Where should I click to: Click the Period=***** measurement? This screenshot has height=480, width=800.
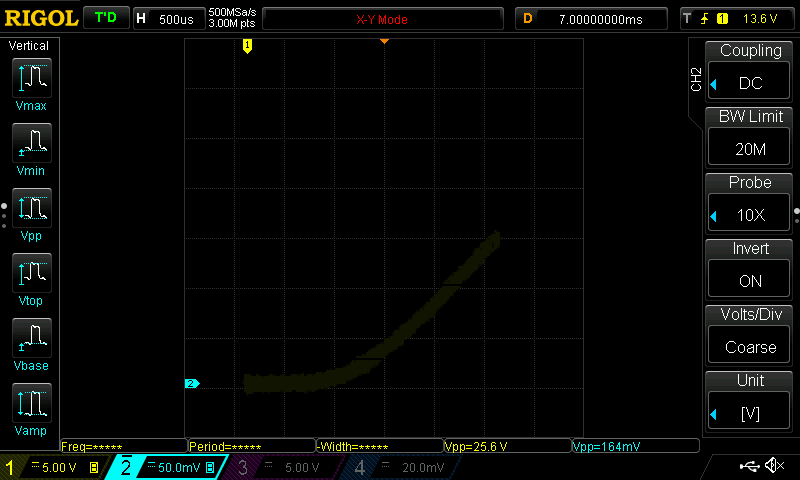coord(252,446)
